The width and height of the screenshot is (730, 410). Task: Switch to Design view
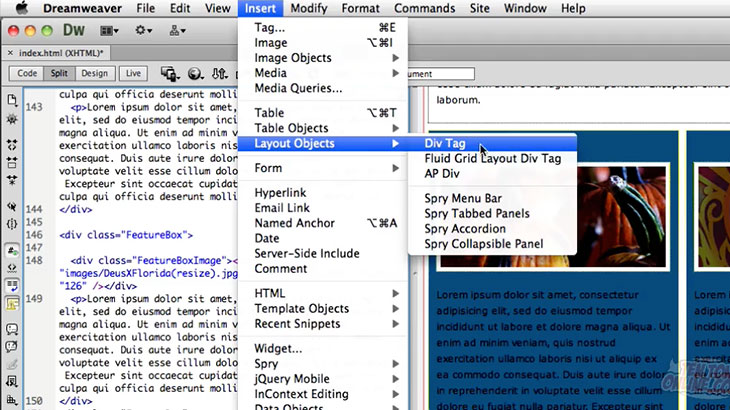tap(95, 74)
